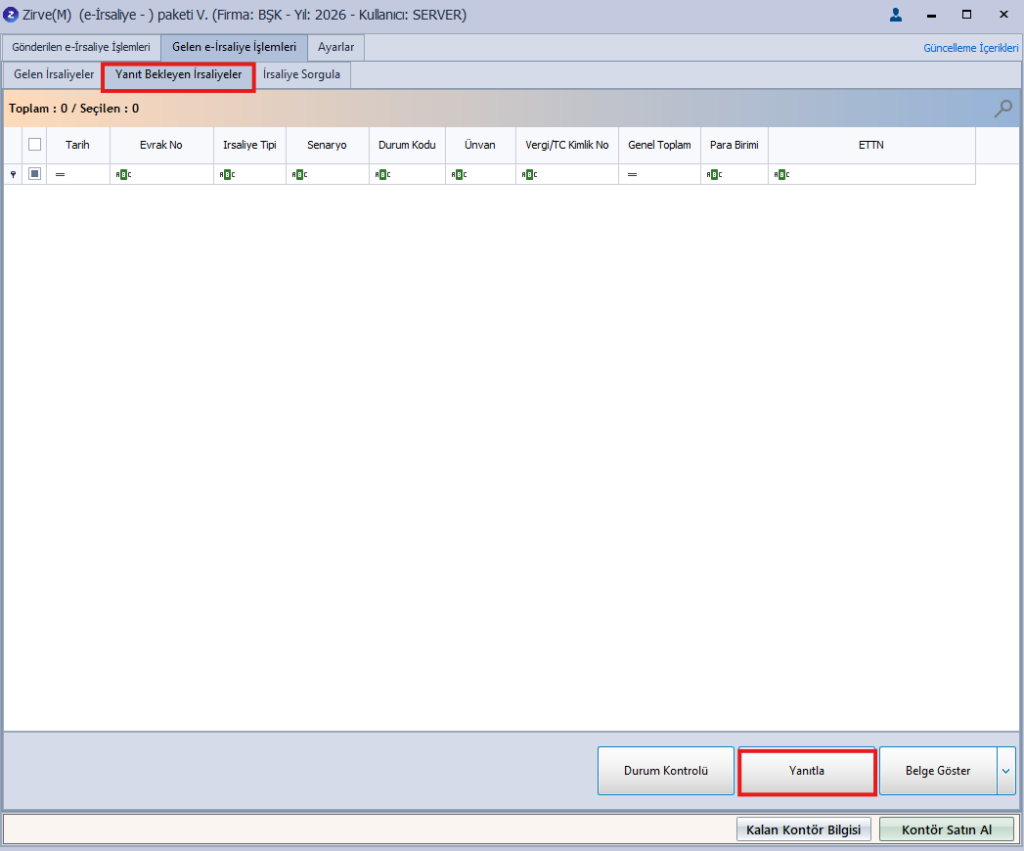Click the Vergi/TC Kimlik No column header
The height and width of the screenshot is (851, 1024).
(567, 145)
